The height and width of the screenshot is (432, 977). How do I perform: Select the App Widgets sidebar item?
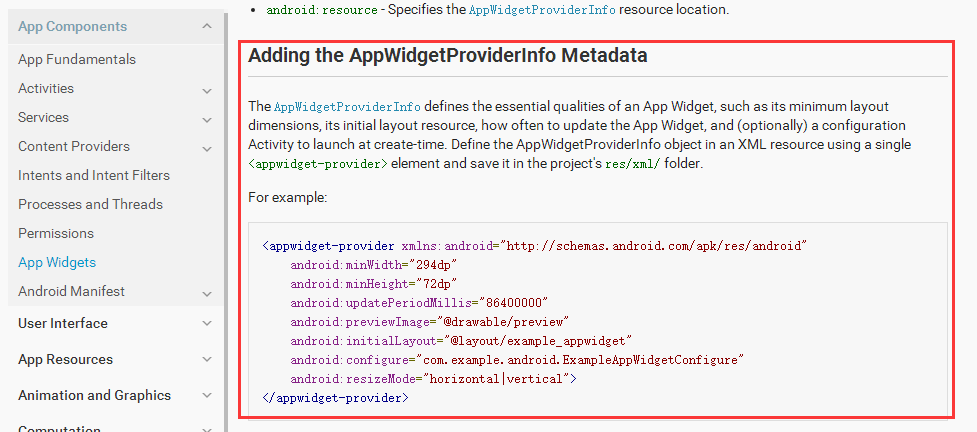[57, 262]
